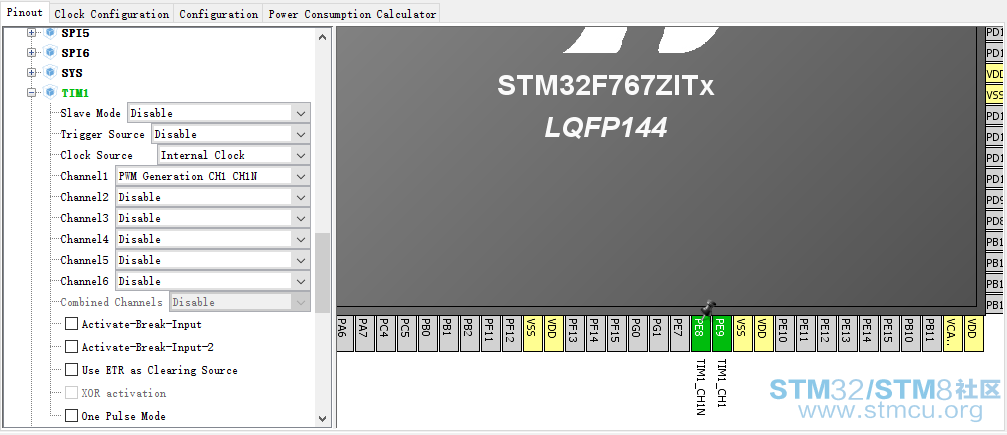
Task: Switch to the Pinout tab
Action: (24, 13)
